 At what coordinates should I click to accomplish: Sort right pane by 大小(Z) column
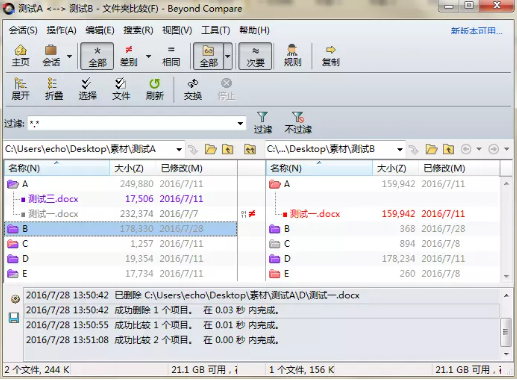(x=395, y=168)
